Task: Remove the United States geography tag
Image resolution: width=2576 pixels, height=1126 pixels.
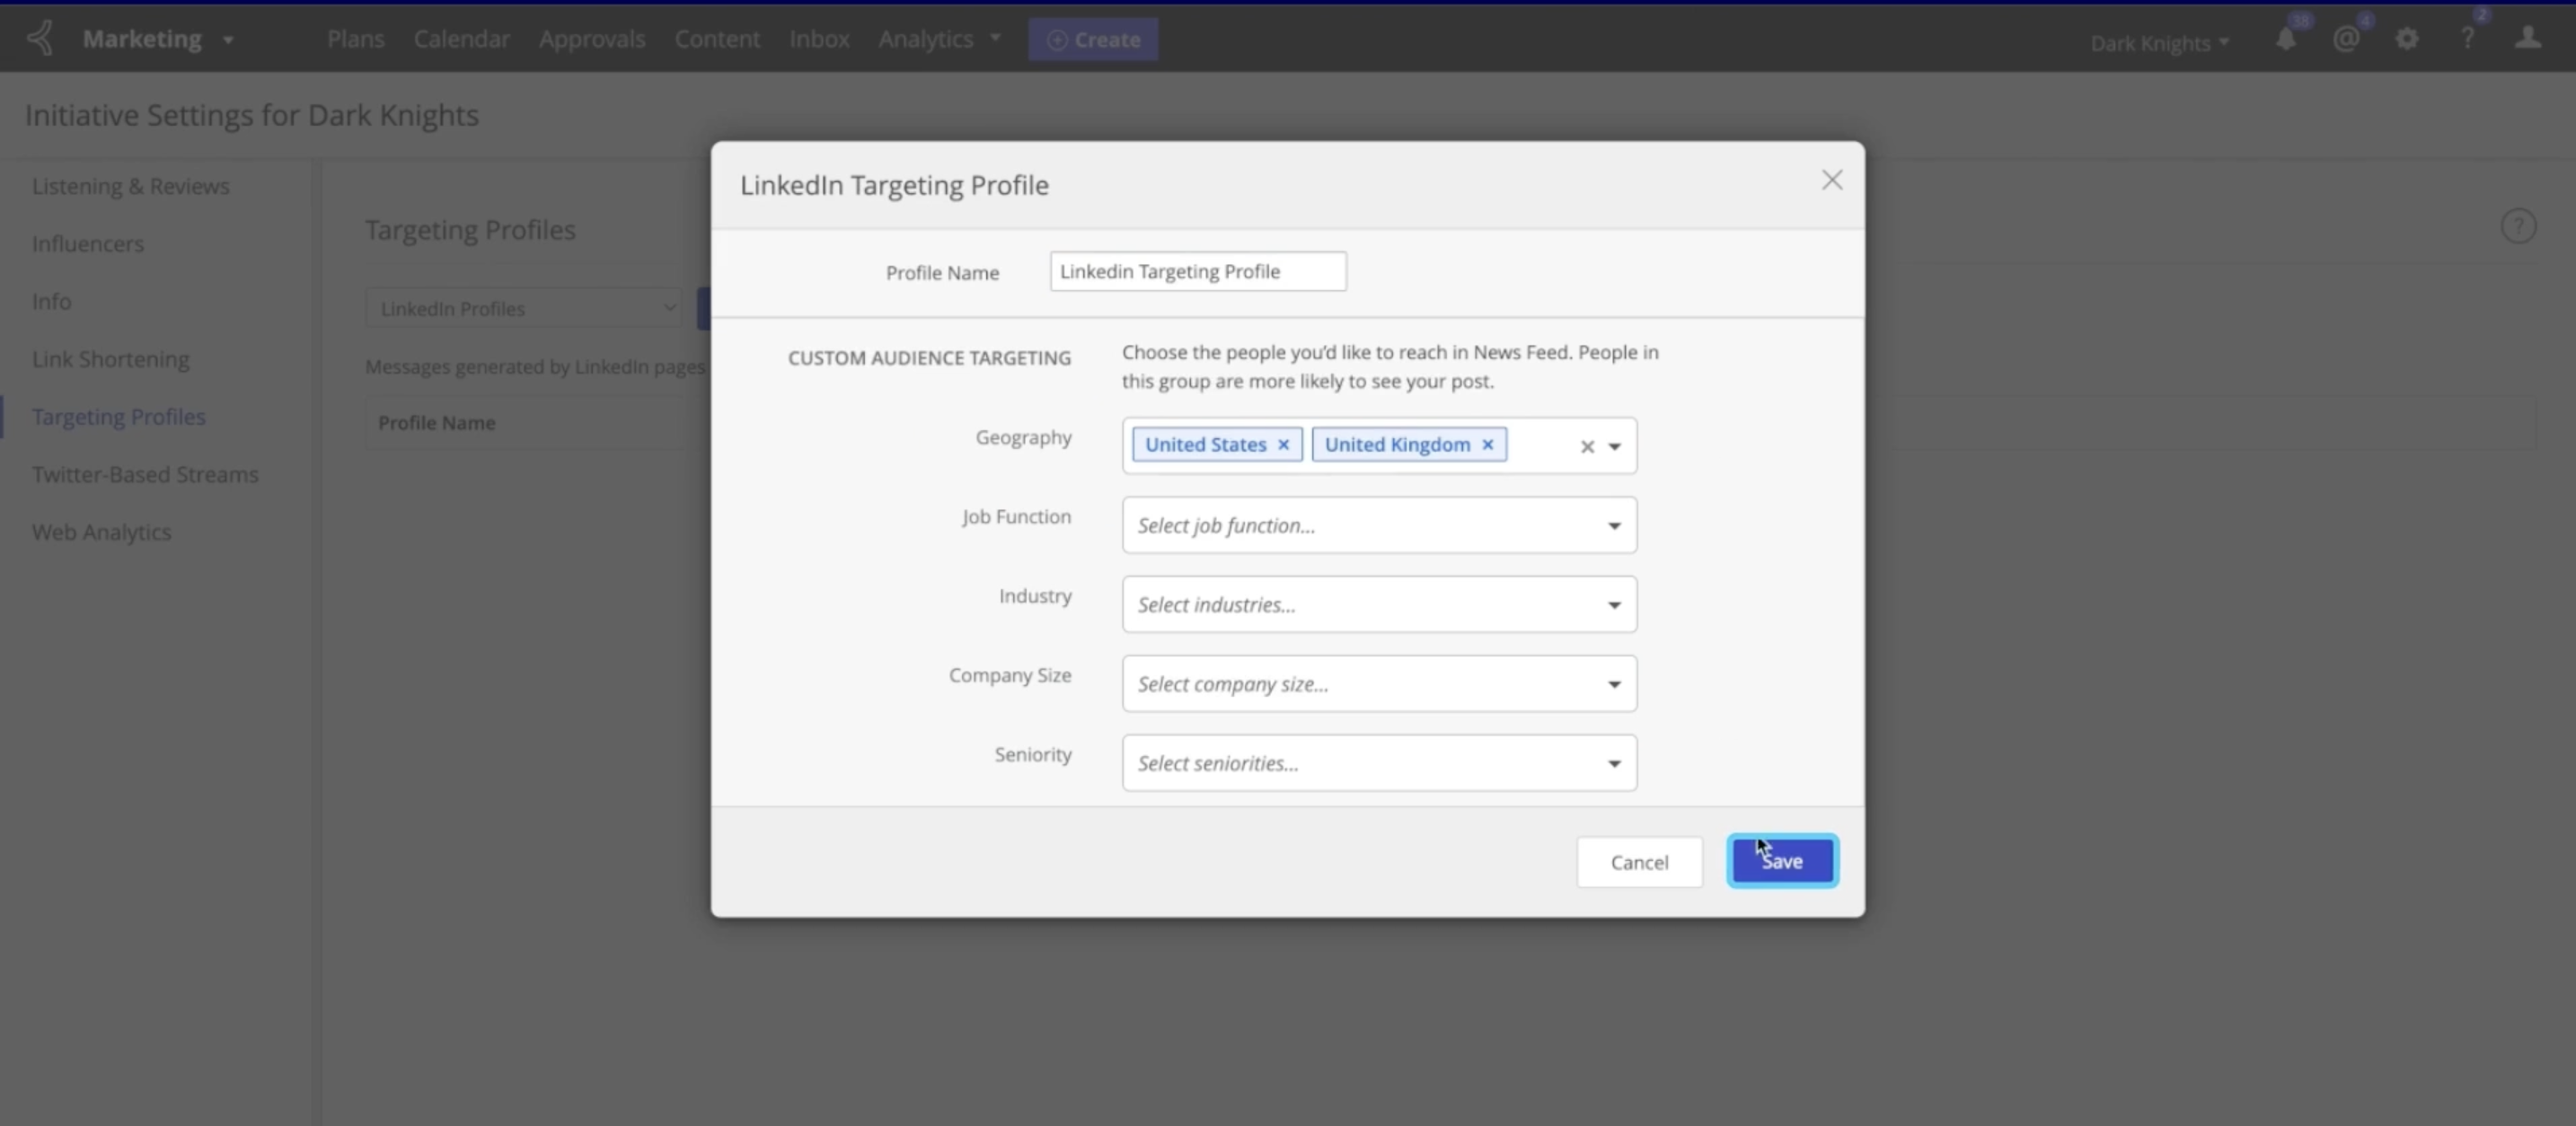Action: [x=1283, y=445]
